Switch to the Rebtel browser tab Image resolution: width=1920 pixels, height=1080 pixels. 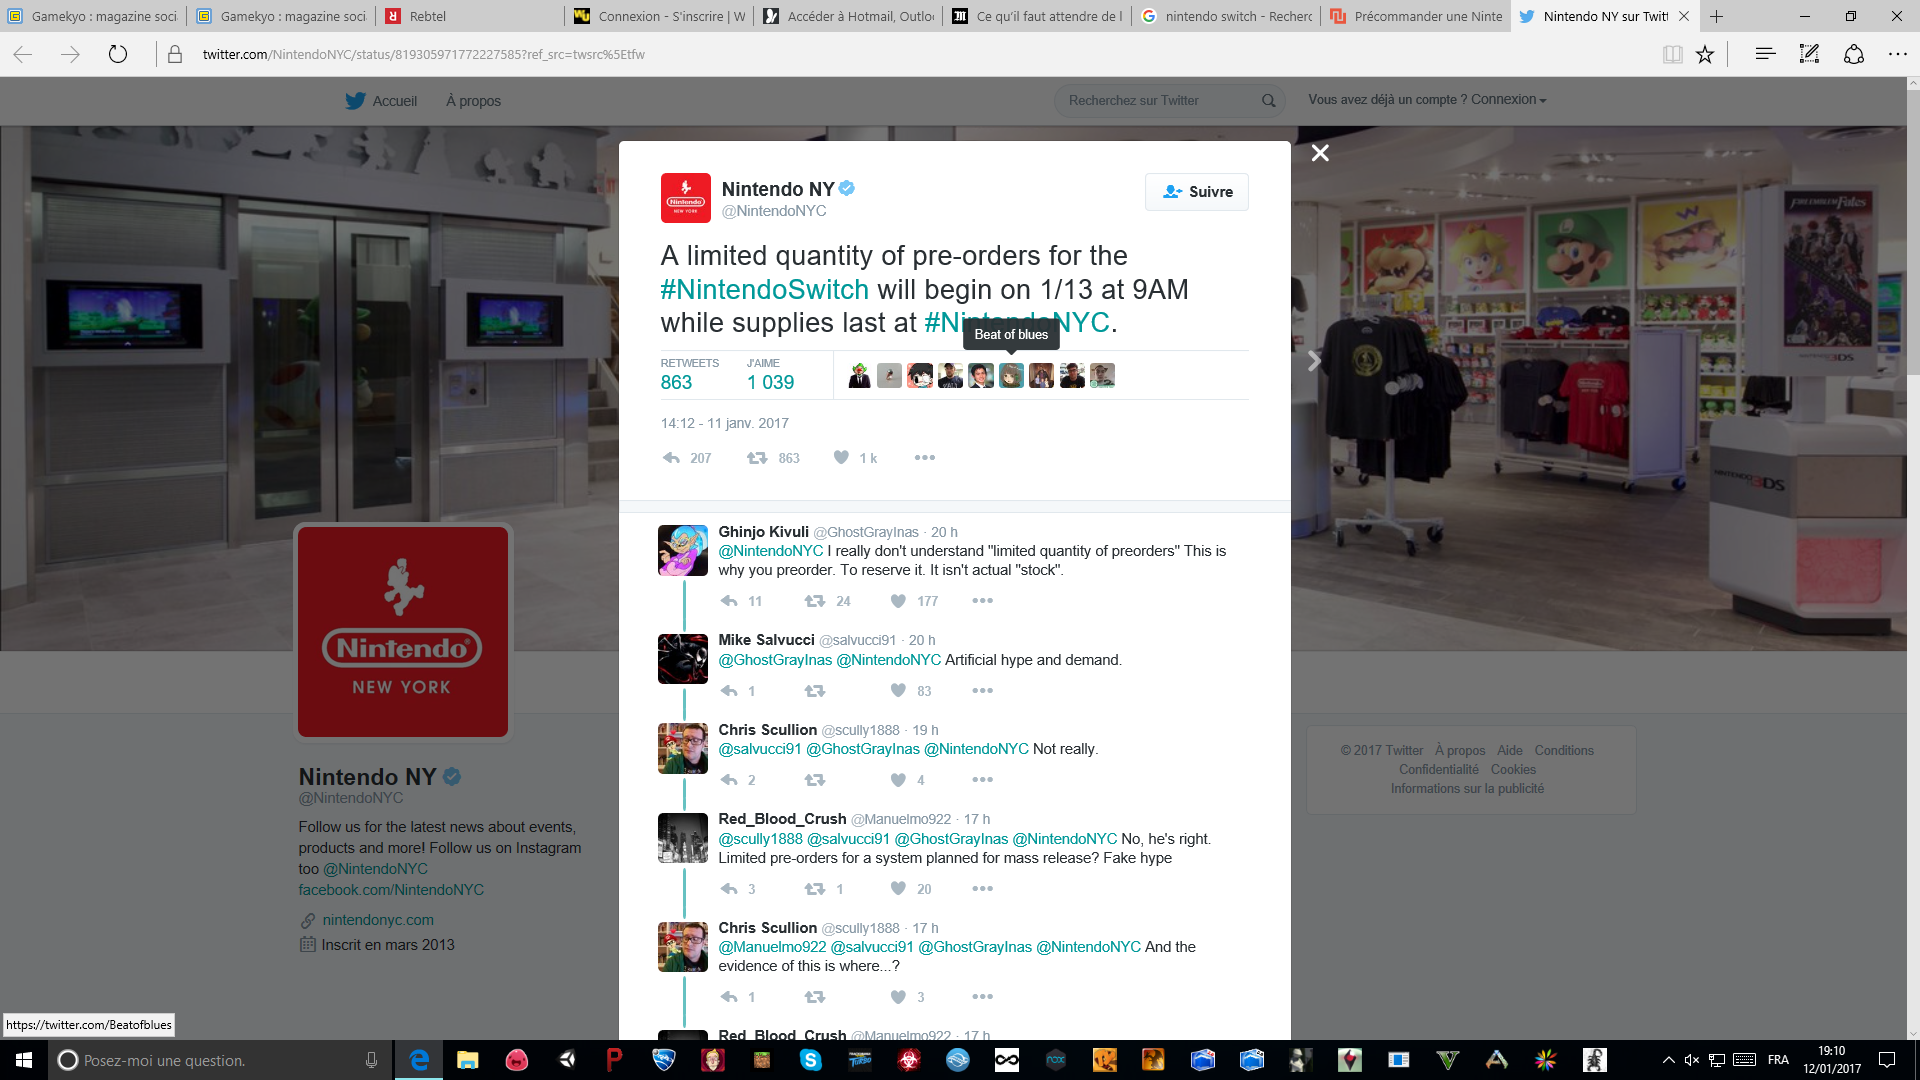point(470,16)
